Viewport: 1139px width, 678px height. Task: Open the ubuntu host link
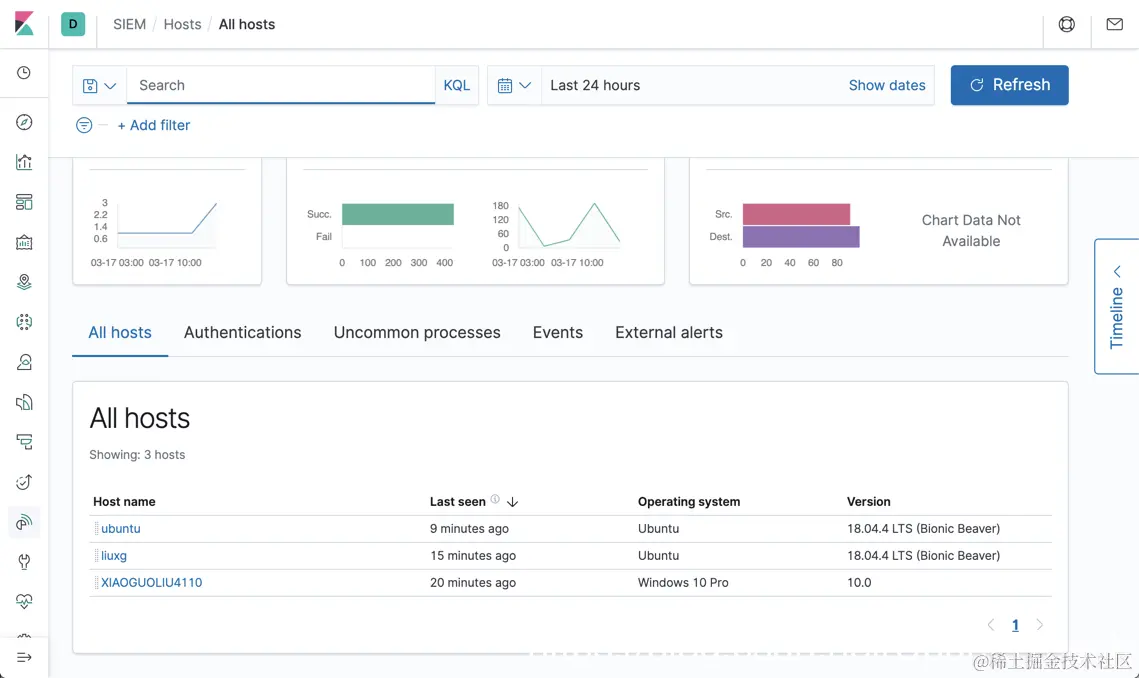pos(121,528)
